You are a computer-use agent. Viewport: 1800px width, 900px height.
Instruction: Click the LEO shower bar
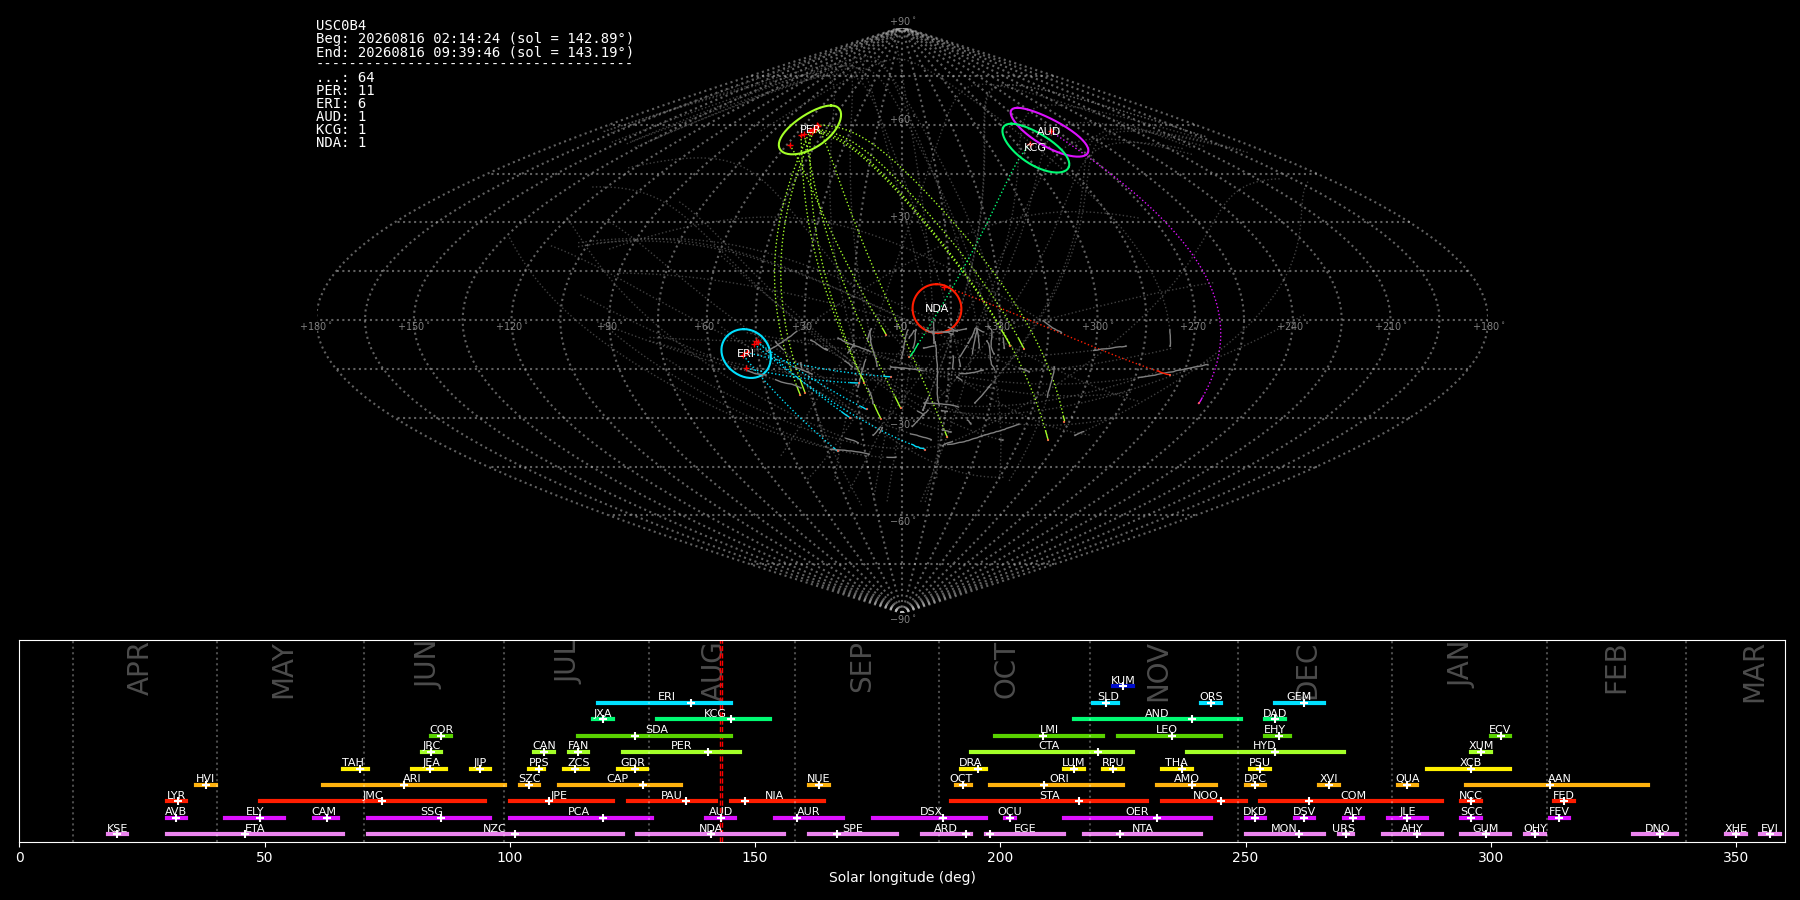pos(1169,736)
